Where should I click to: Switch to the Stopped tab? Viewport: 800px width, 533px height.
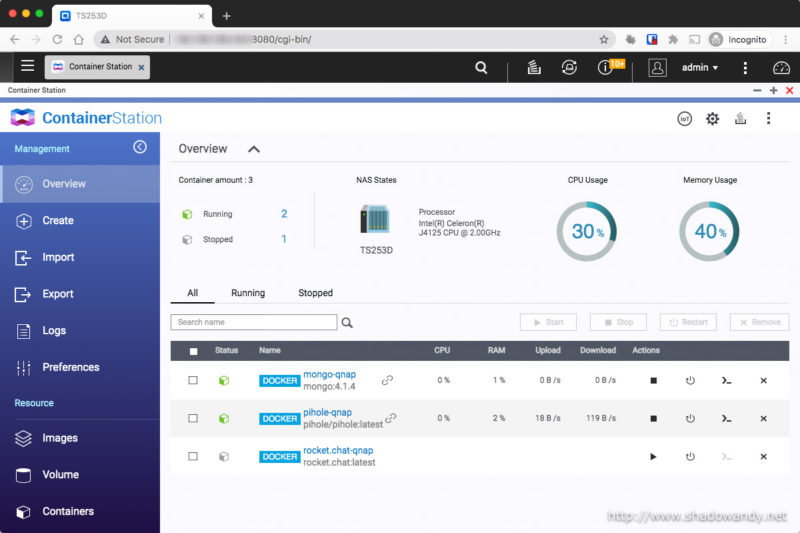pos(315,293)
